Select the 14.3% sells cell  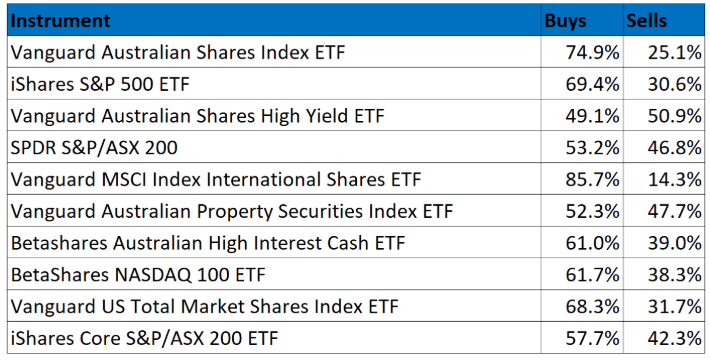(664, 179)
